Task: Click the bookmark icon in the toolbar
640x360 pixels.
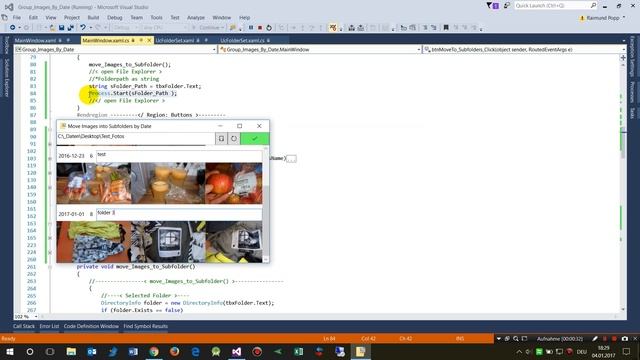Action: click(446, 28)
